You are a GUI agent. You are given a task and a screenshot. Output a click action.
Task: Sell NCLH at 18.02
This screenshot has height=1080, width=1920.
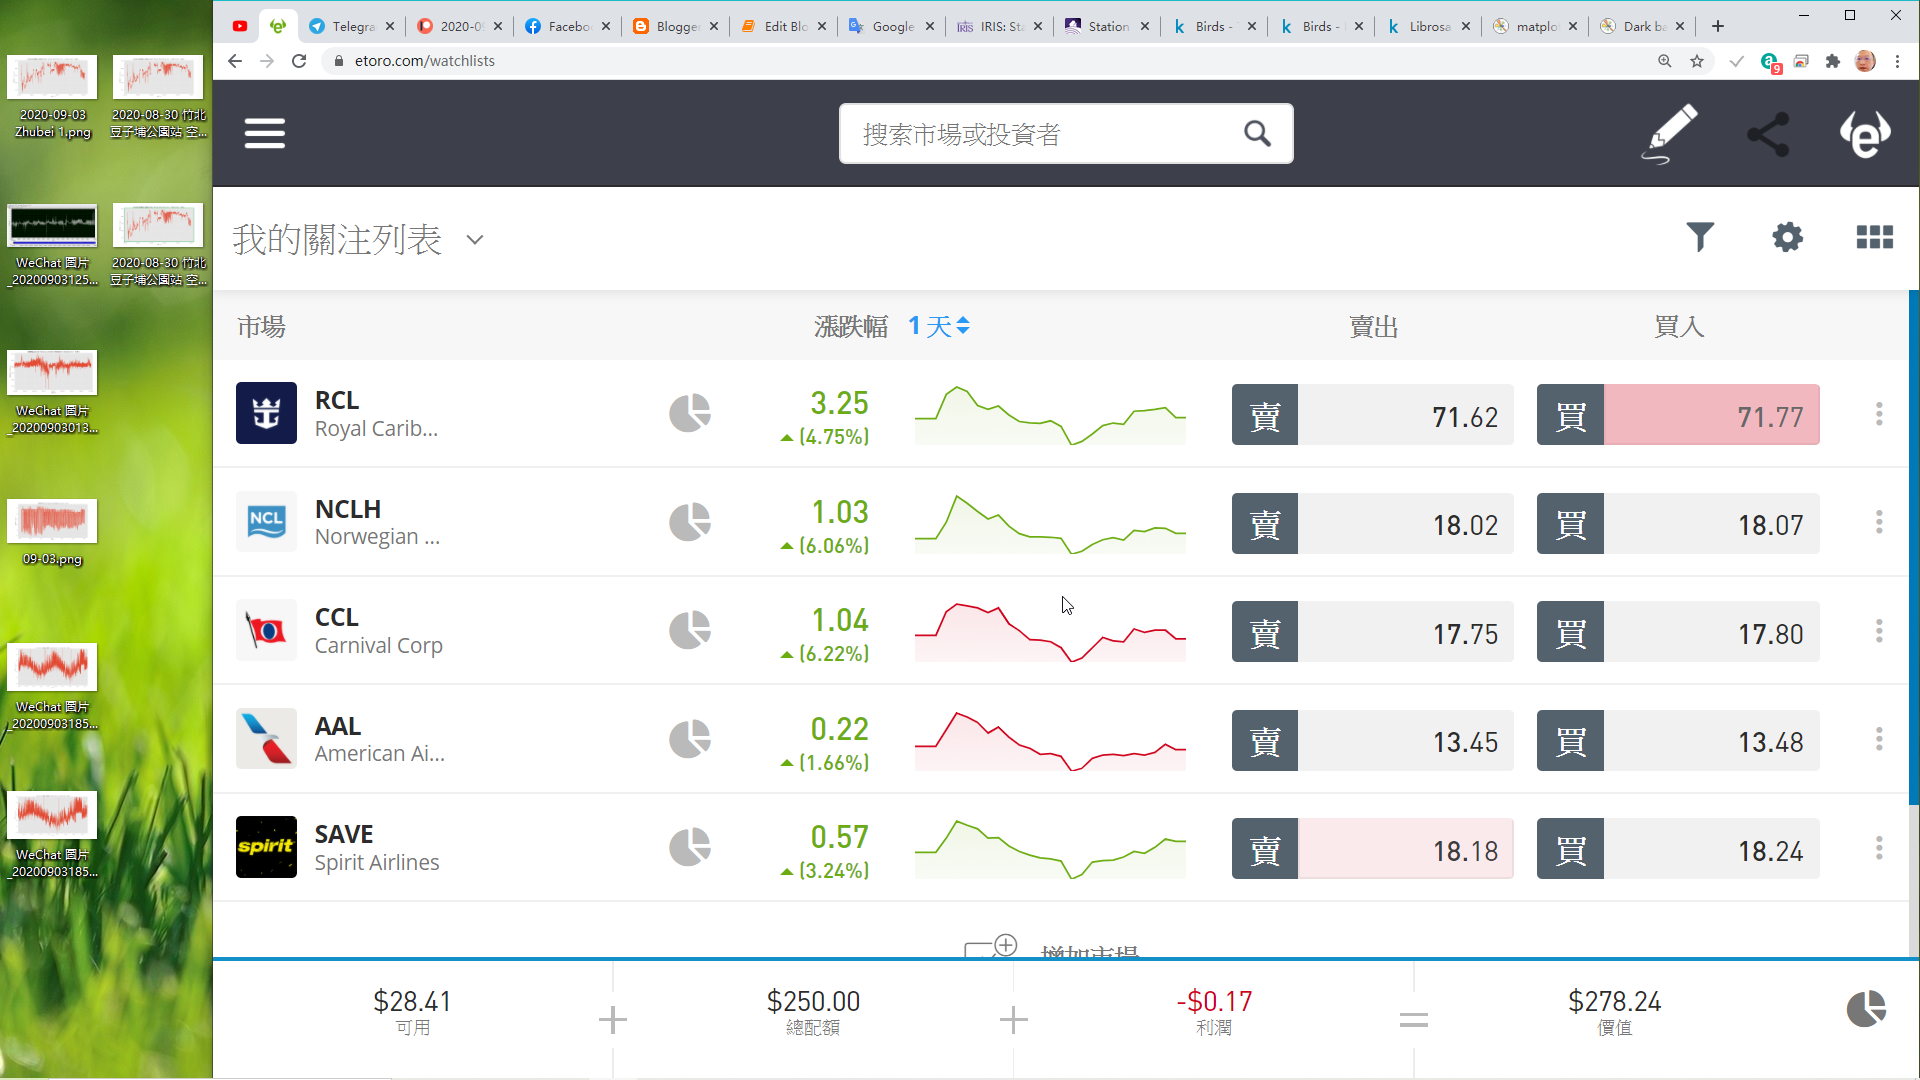click(x=1372, y=523)
